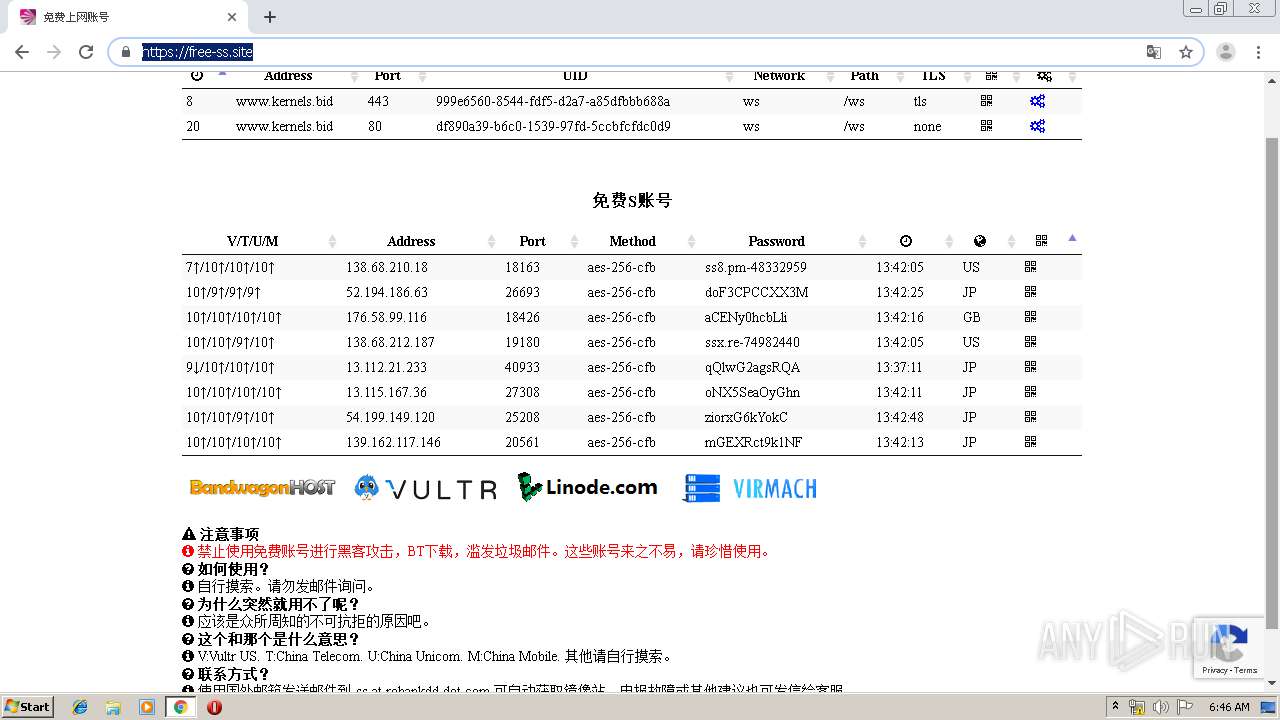Viewport: 1280px width, 720px height.
Task: Show QR code for UID df890a39 row
Action: click(986, 126)
